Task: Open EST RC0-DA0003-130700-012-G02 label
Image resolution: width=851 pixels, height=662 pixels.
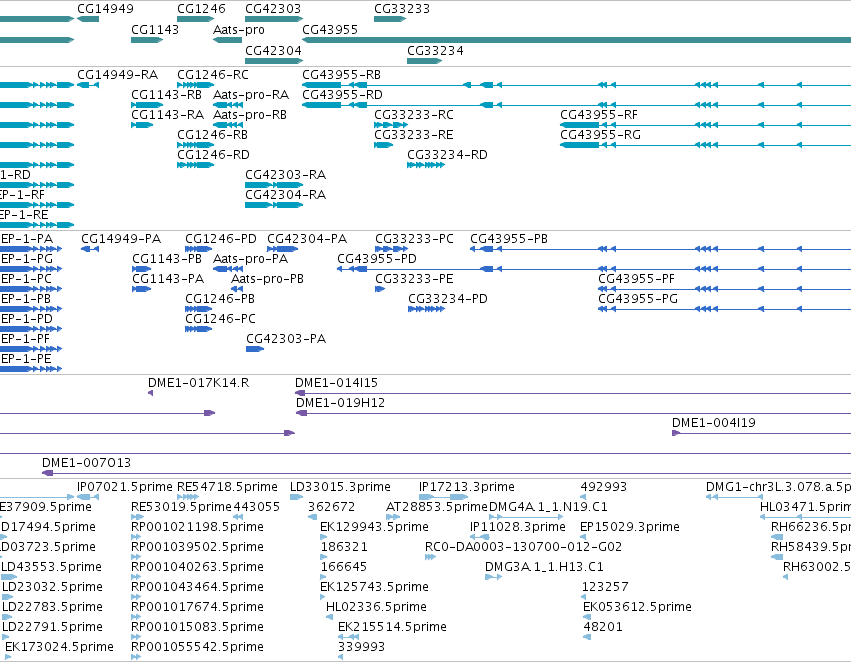Action: 523,547
